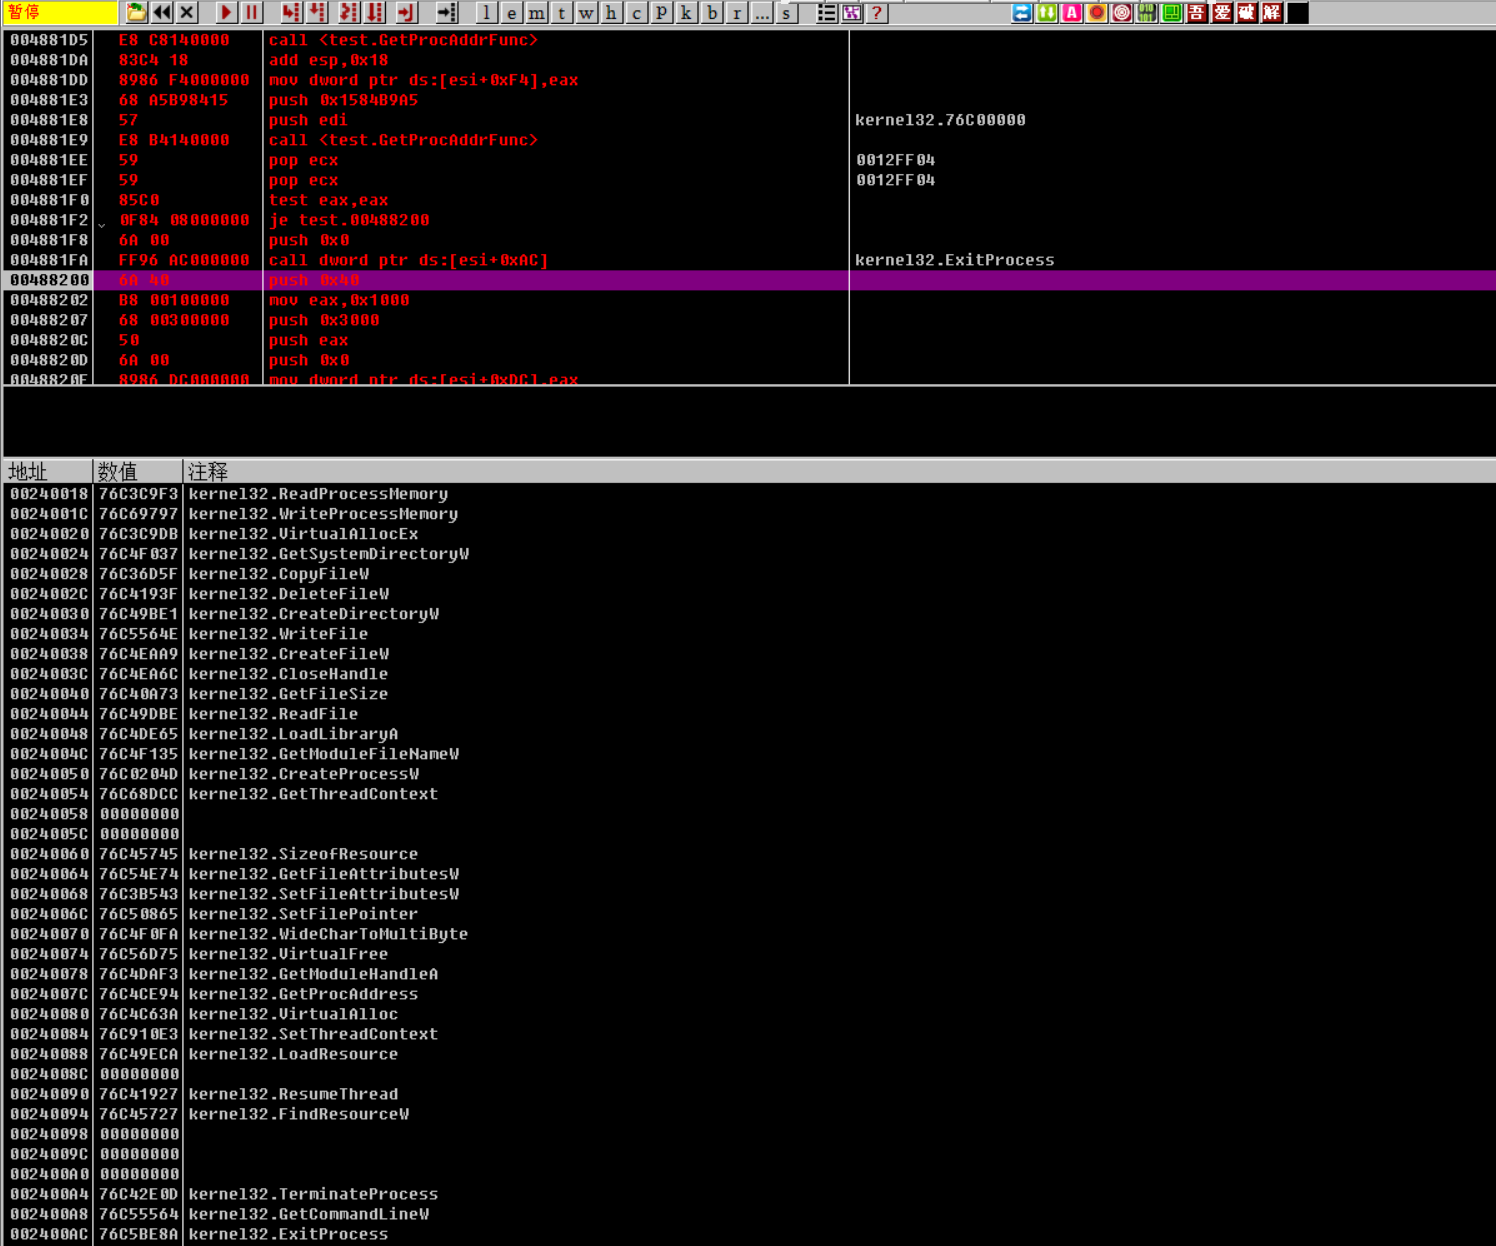Click the pink 'A' plugin icon
1496x1246 pixels.
pyautogui.click(x=1072, y=12)
